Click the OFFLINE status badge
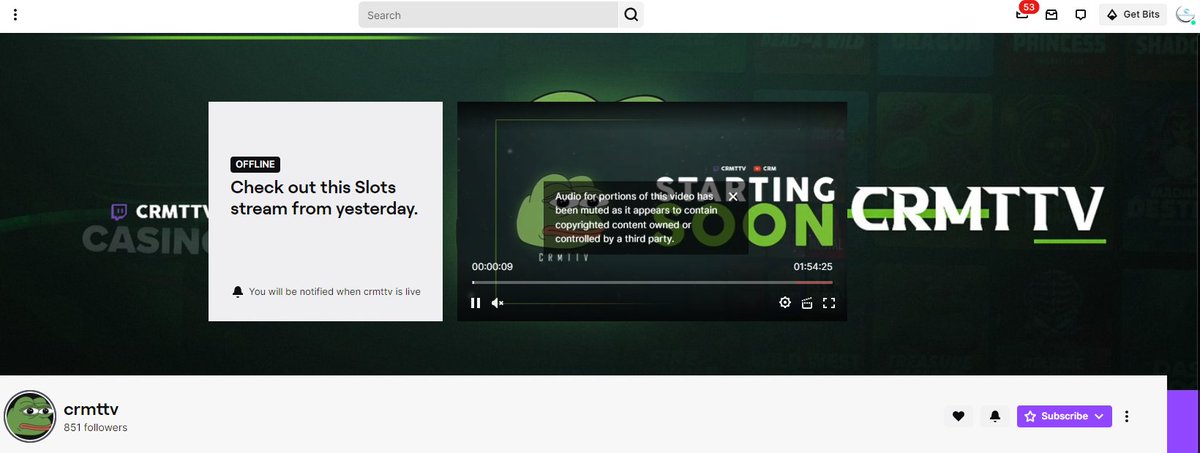 (x=255, y=164)
